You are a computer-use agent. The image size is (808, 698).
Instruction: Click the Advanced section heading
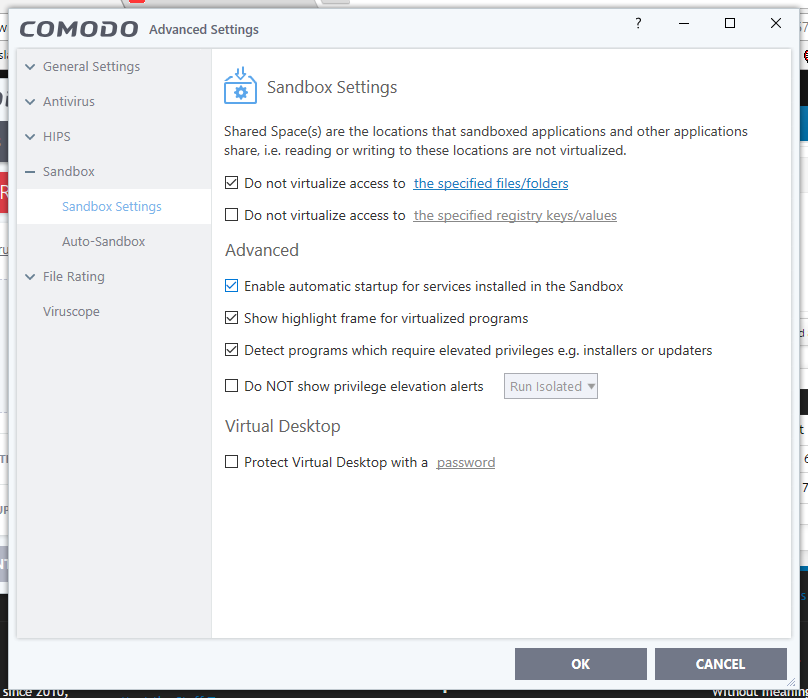coord(262,250)
